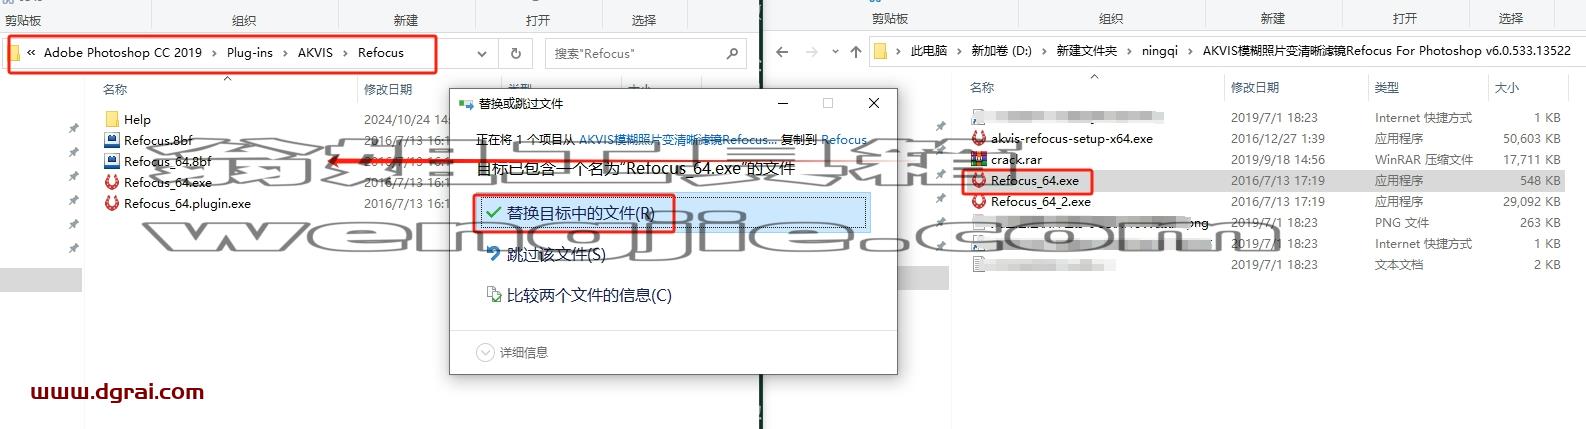Click date 2024/10/24 in left window
The height and width of the screenshot is (429, 1586).
(x=406, y=119)
